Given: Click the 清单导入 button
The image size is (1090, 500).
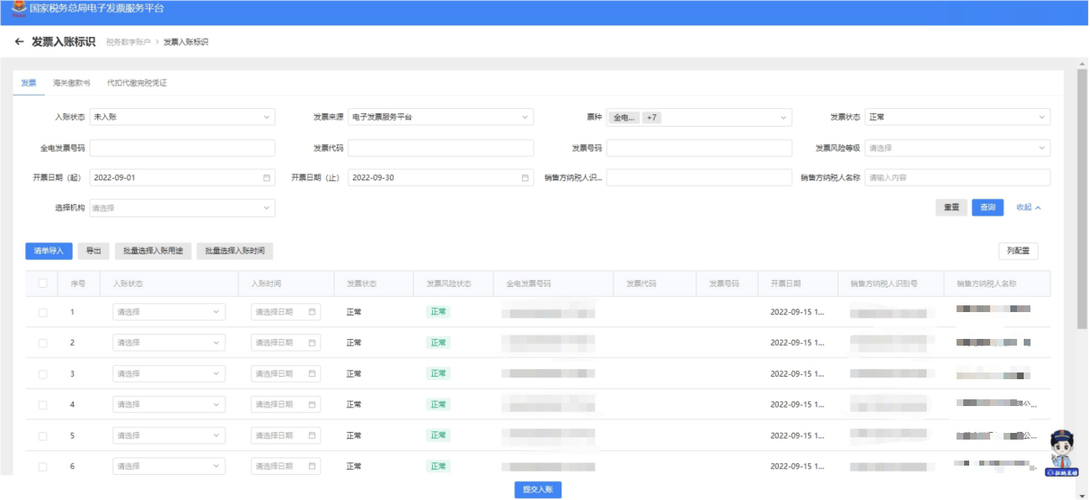Looking at the screenshot, I should pyautogui.click(x=49, y=251).
